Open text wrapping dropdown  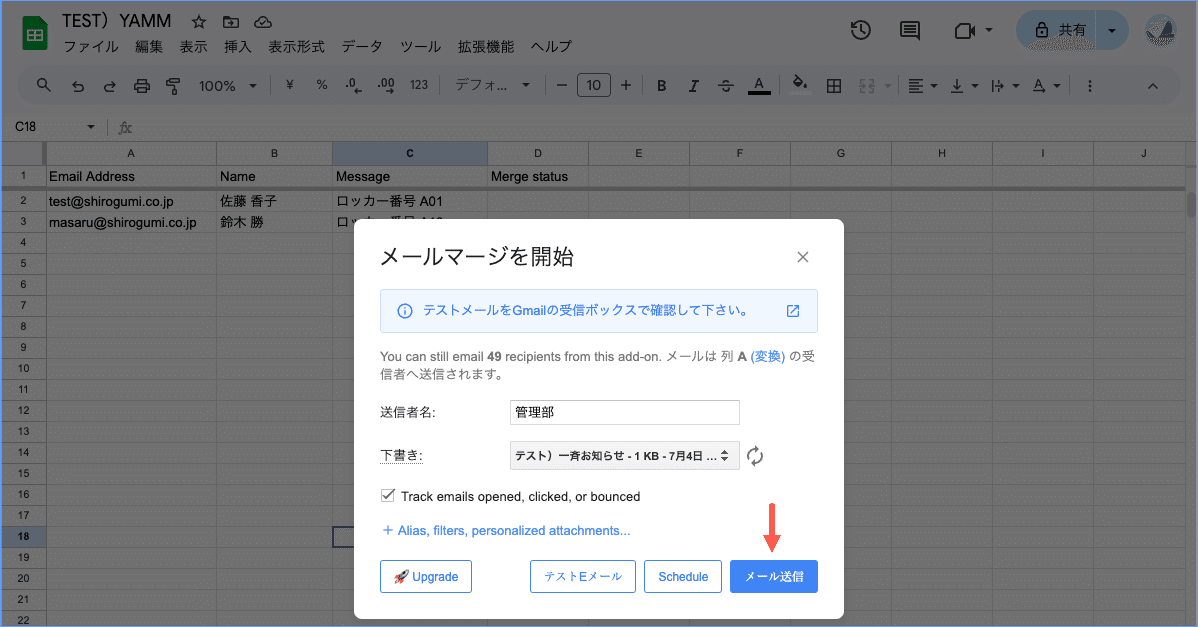pyautogui.click(x=1005, y=86)
